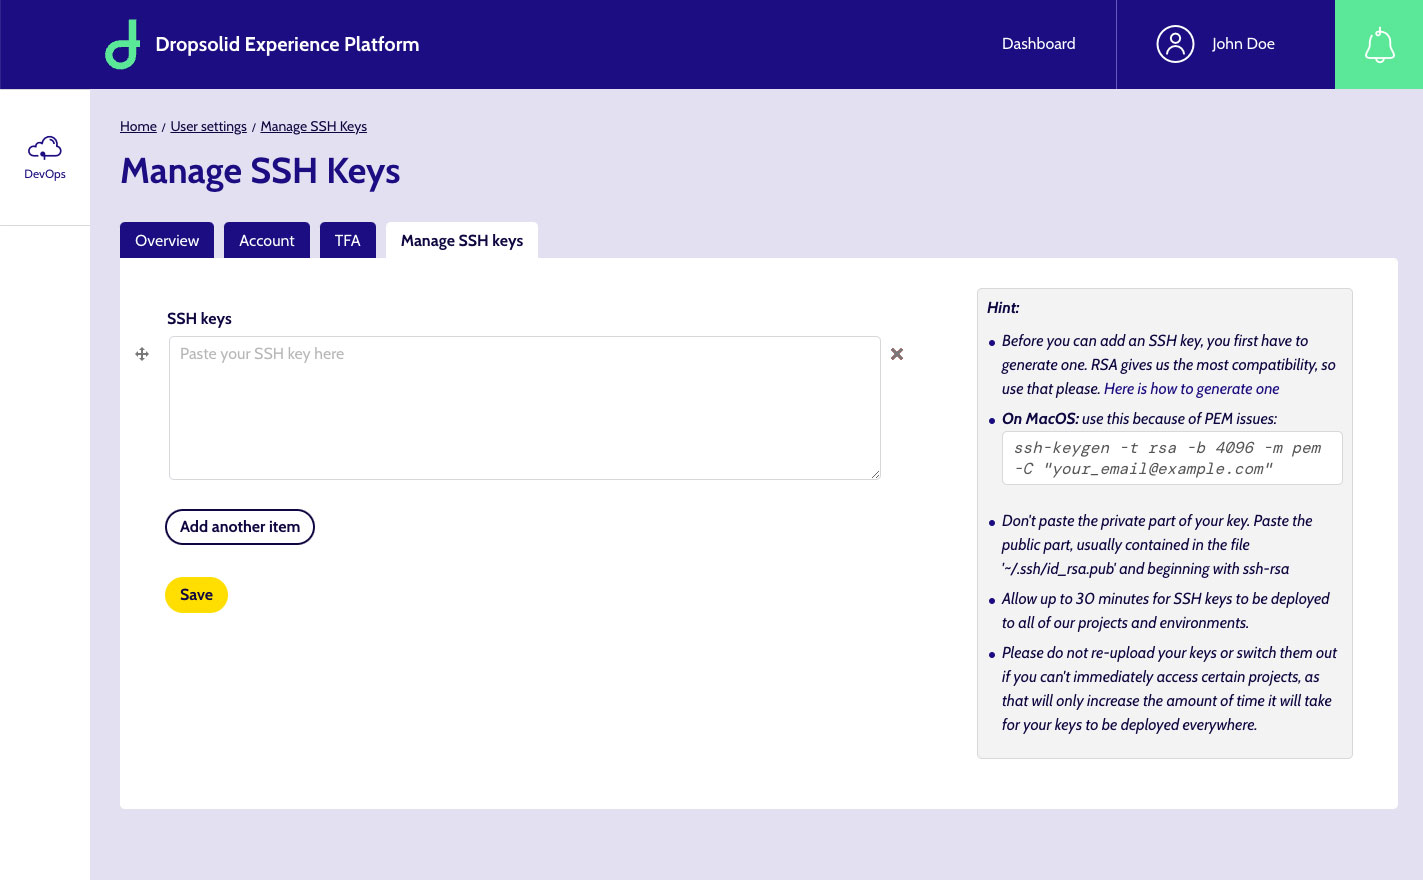Click the 'Hint:' heading text

pos(1003,308)
